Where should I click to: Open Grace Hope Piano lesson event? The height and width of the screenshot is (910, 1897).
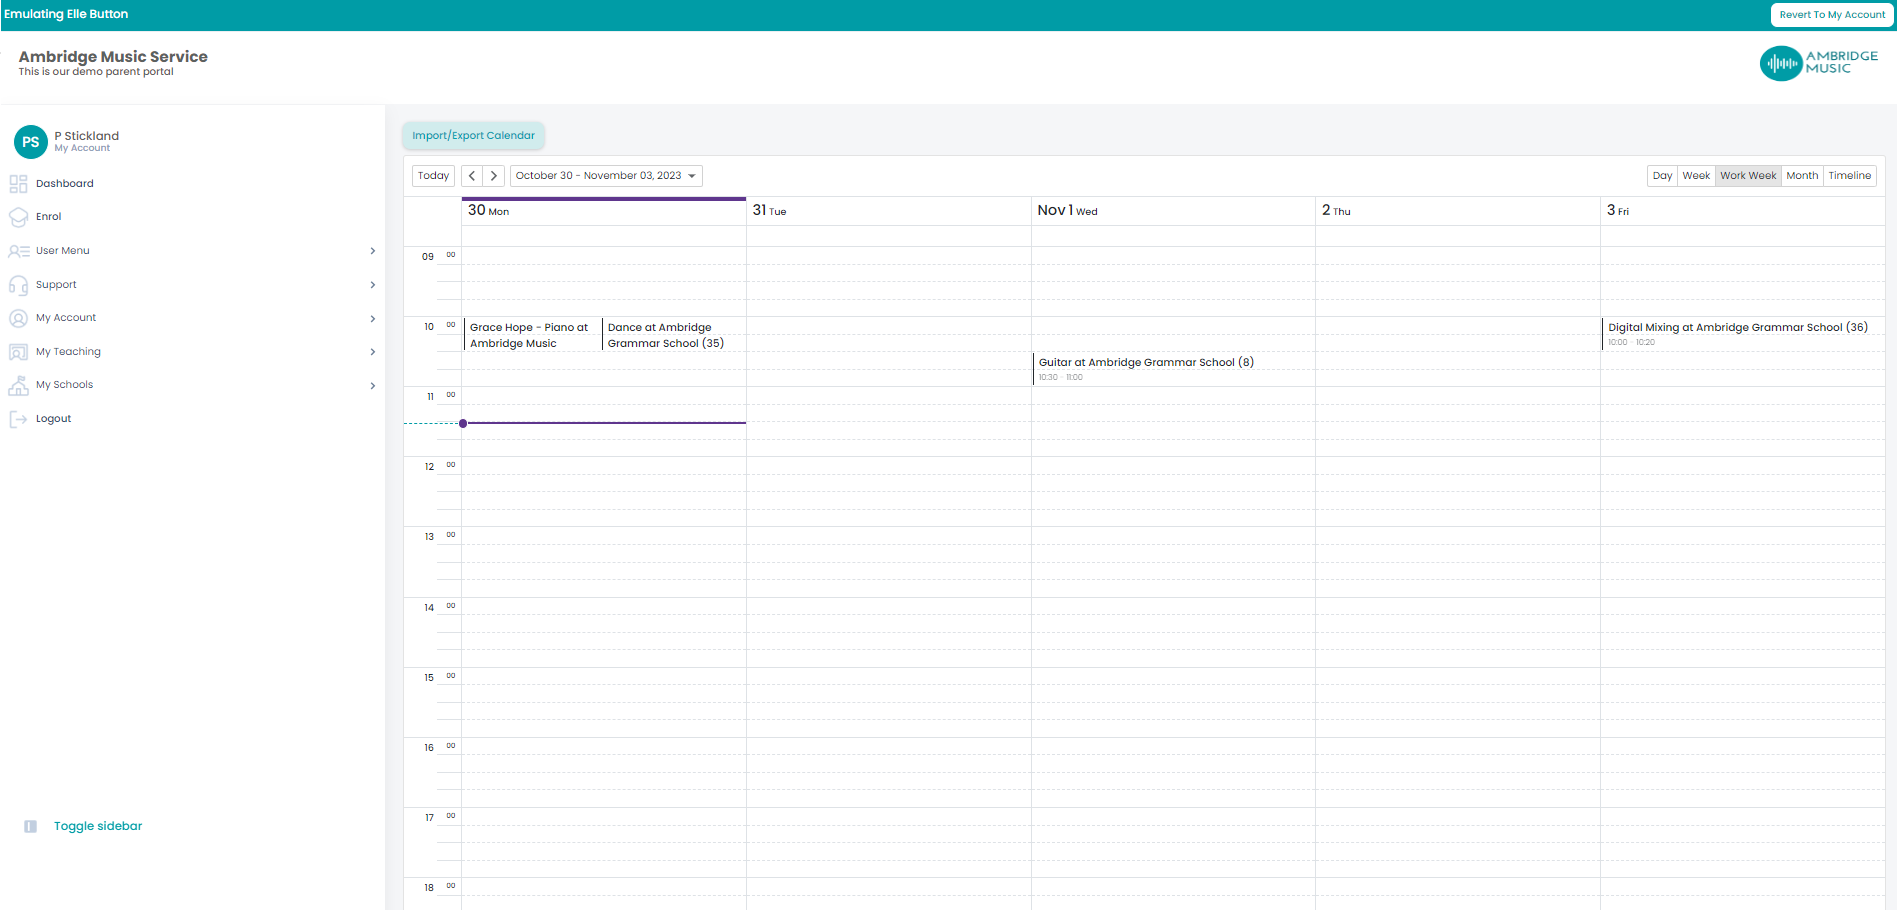[x=532, y=335]
